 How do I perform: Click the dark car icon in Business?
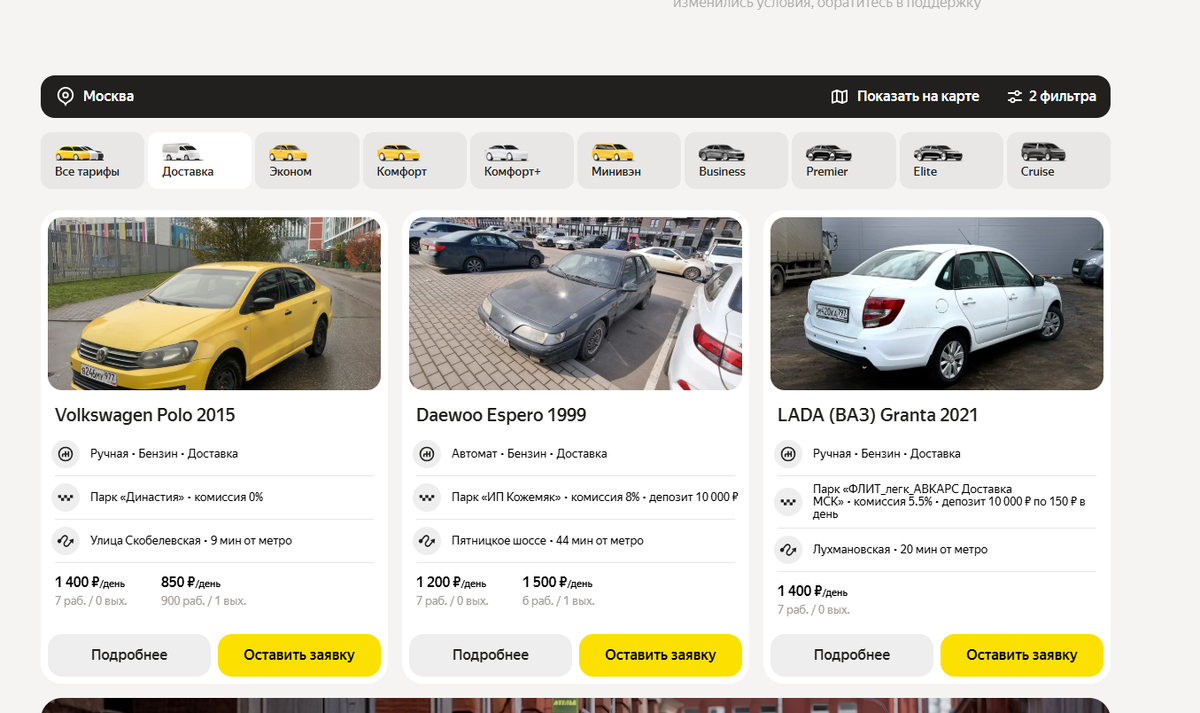click(x=721, y=153)
